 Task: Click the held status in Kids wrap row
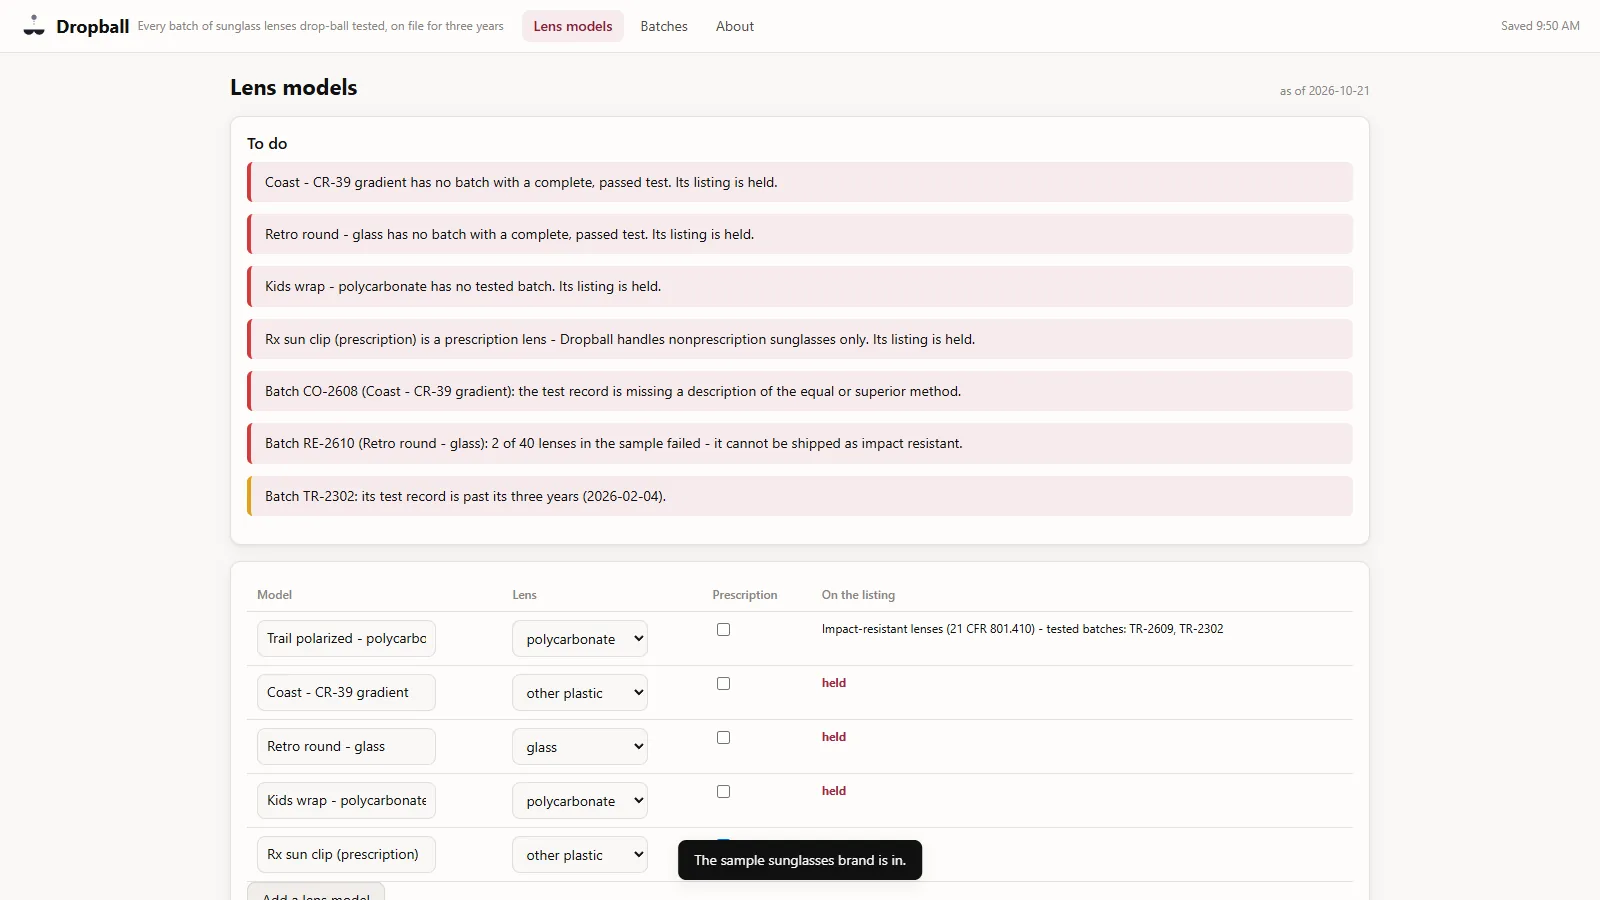click(x=834, y=791)
